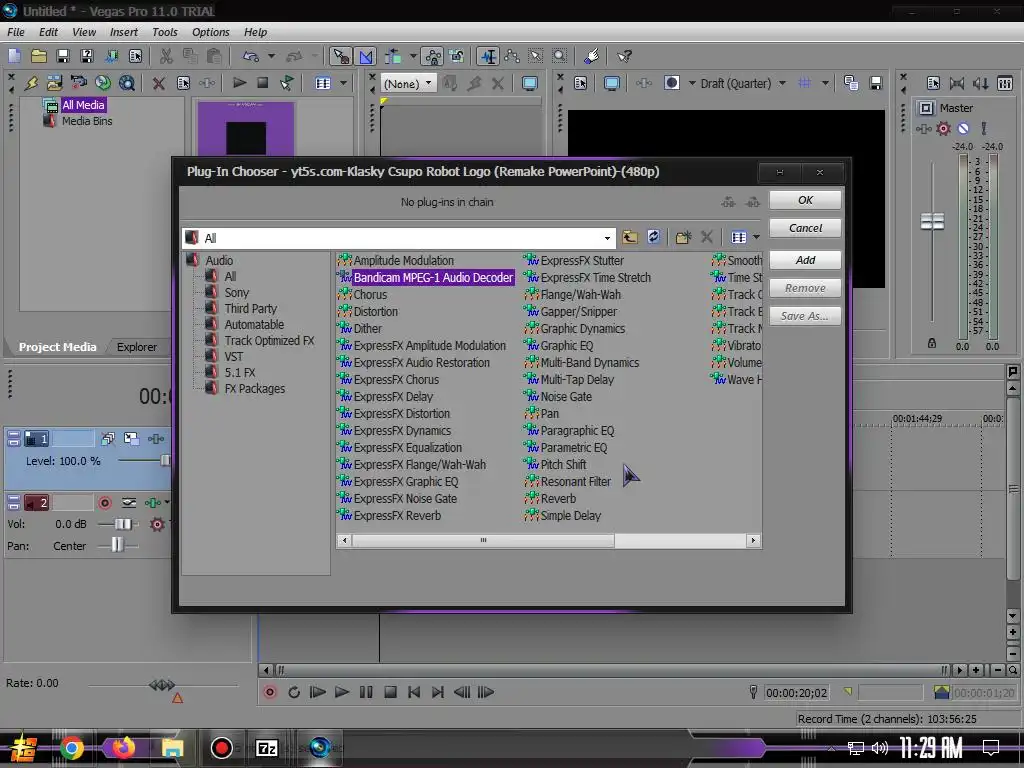
Task: Toggle the Master fader lock icon
Action: [x=932, y=343]
